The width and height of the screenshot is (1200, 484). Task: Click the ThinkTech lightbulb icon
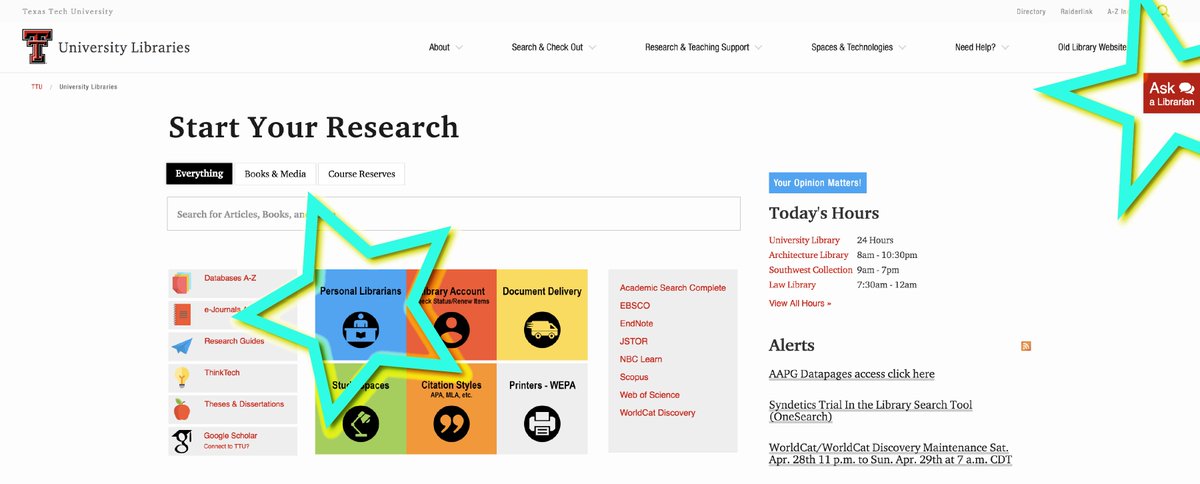182,377
